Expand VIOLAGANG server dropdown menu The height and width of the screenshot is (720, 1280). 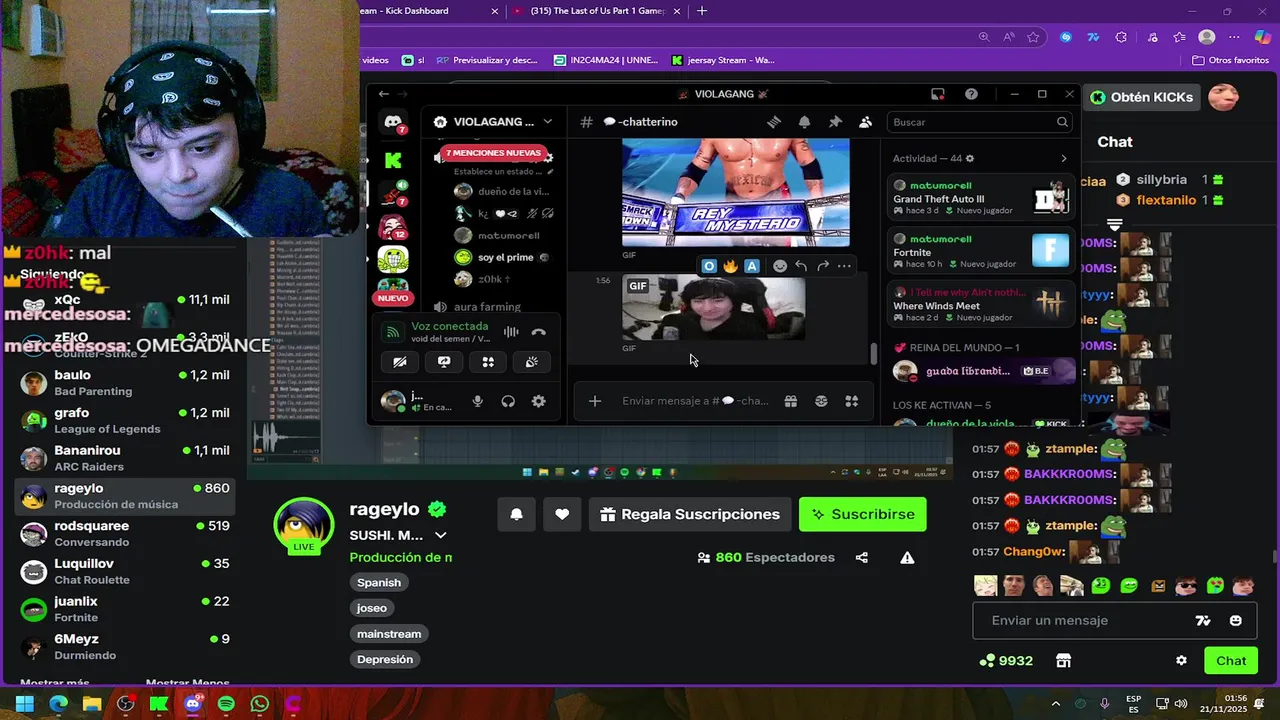[547, 122]
